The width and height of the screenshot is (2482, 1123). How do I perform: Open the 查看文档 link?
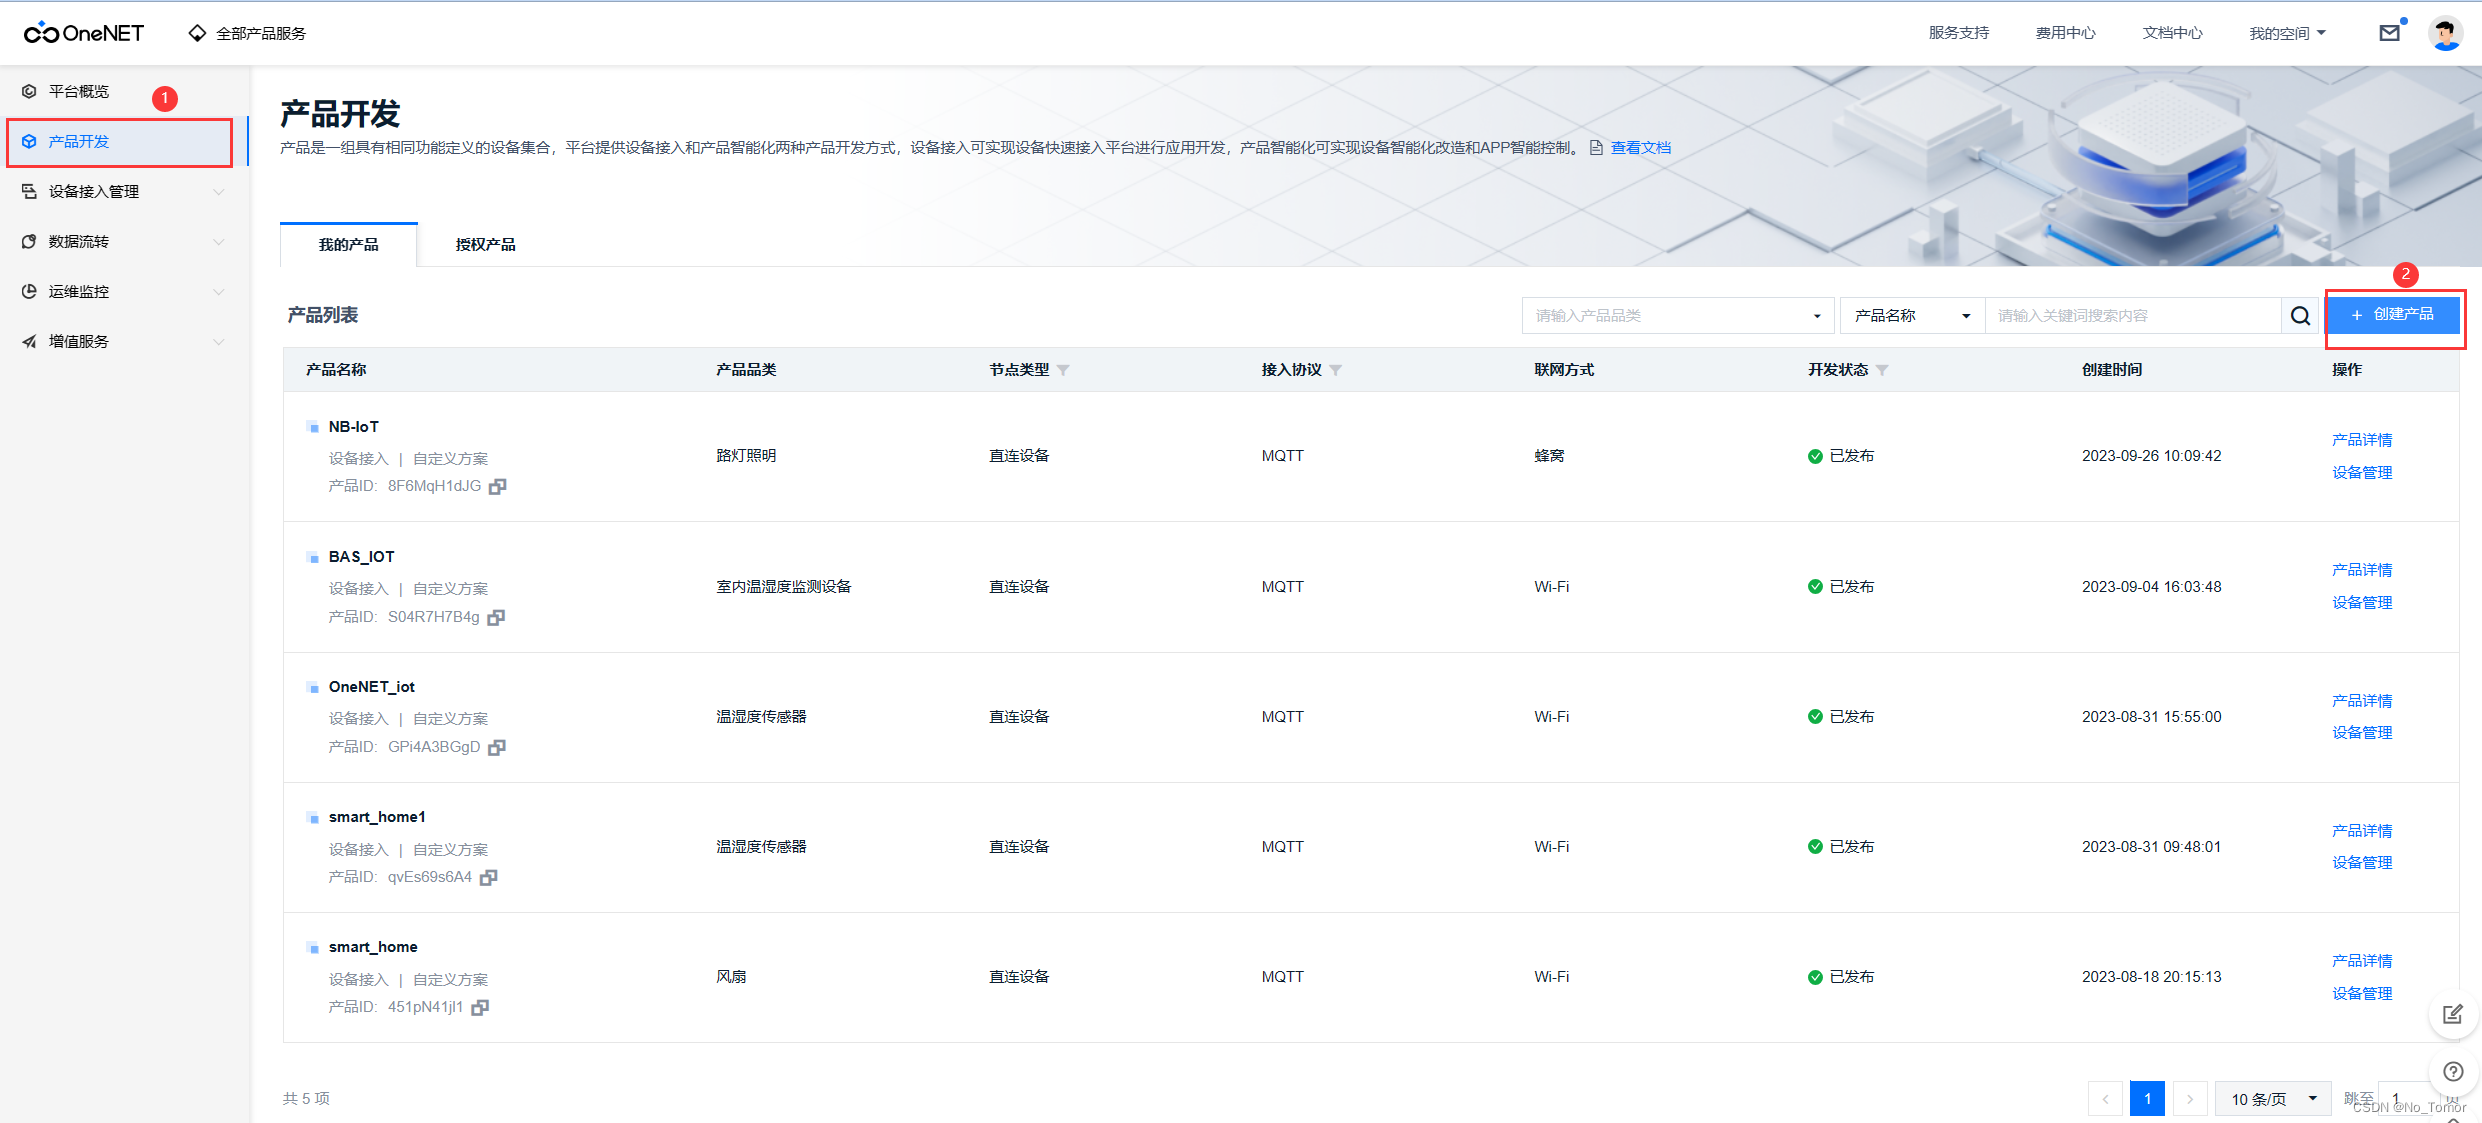pos(1640,148)
